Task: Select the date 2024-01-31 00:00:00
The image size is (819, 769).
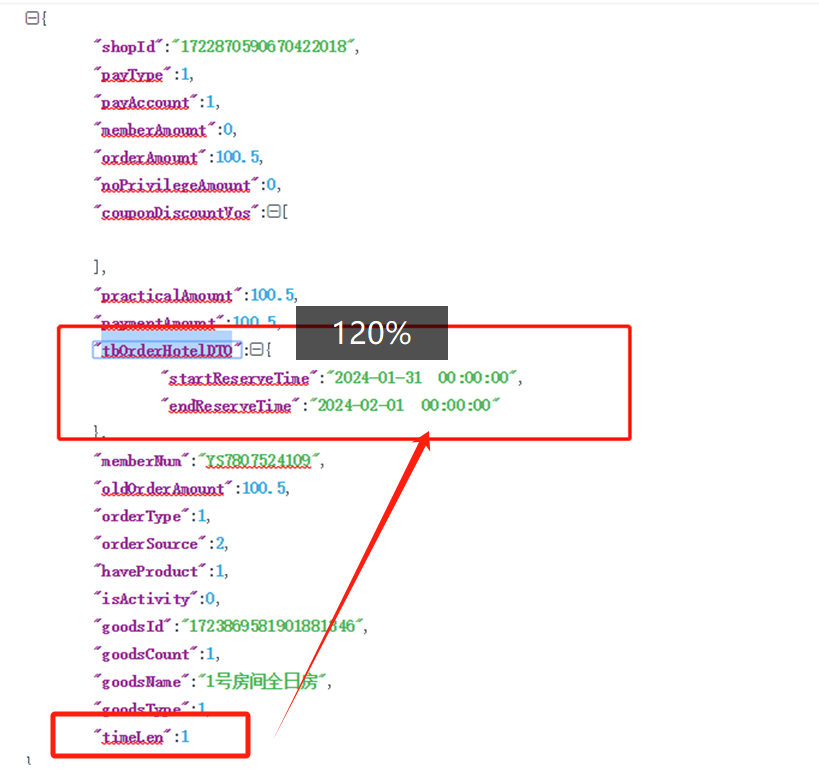Action: click(422, 378)
